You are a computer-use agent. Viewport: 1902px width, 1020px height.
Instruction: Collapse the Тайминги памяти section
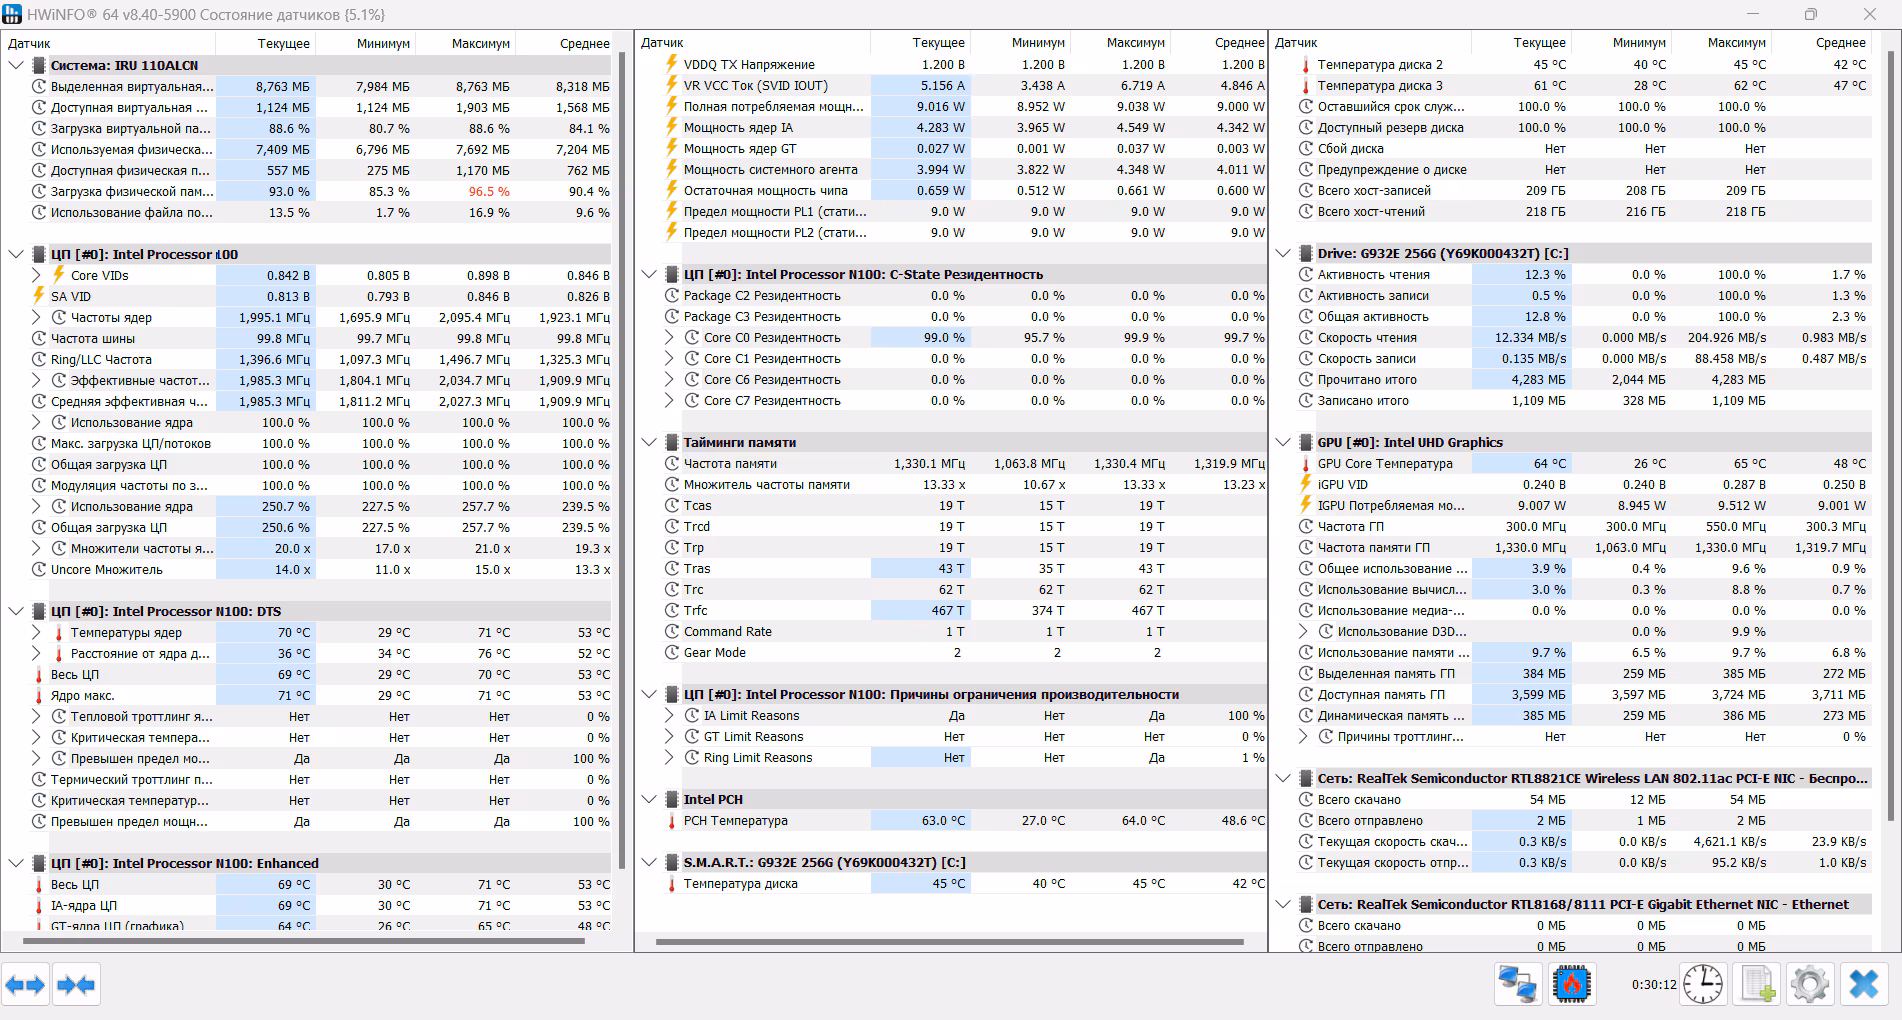point(649,442)
